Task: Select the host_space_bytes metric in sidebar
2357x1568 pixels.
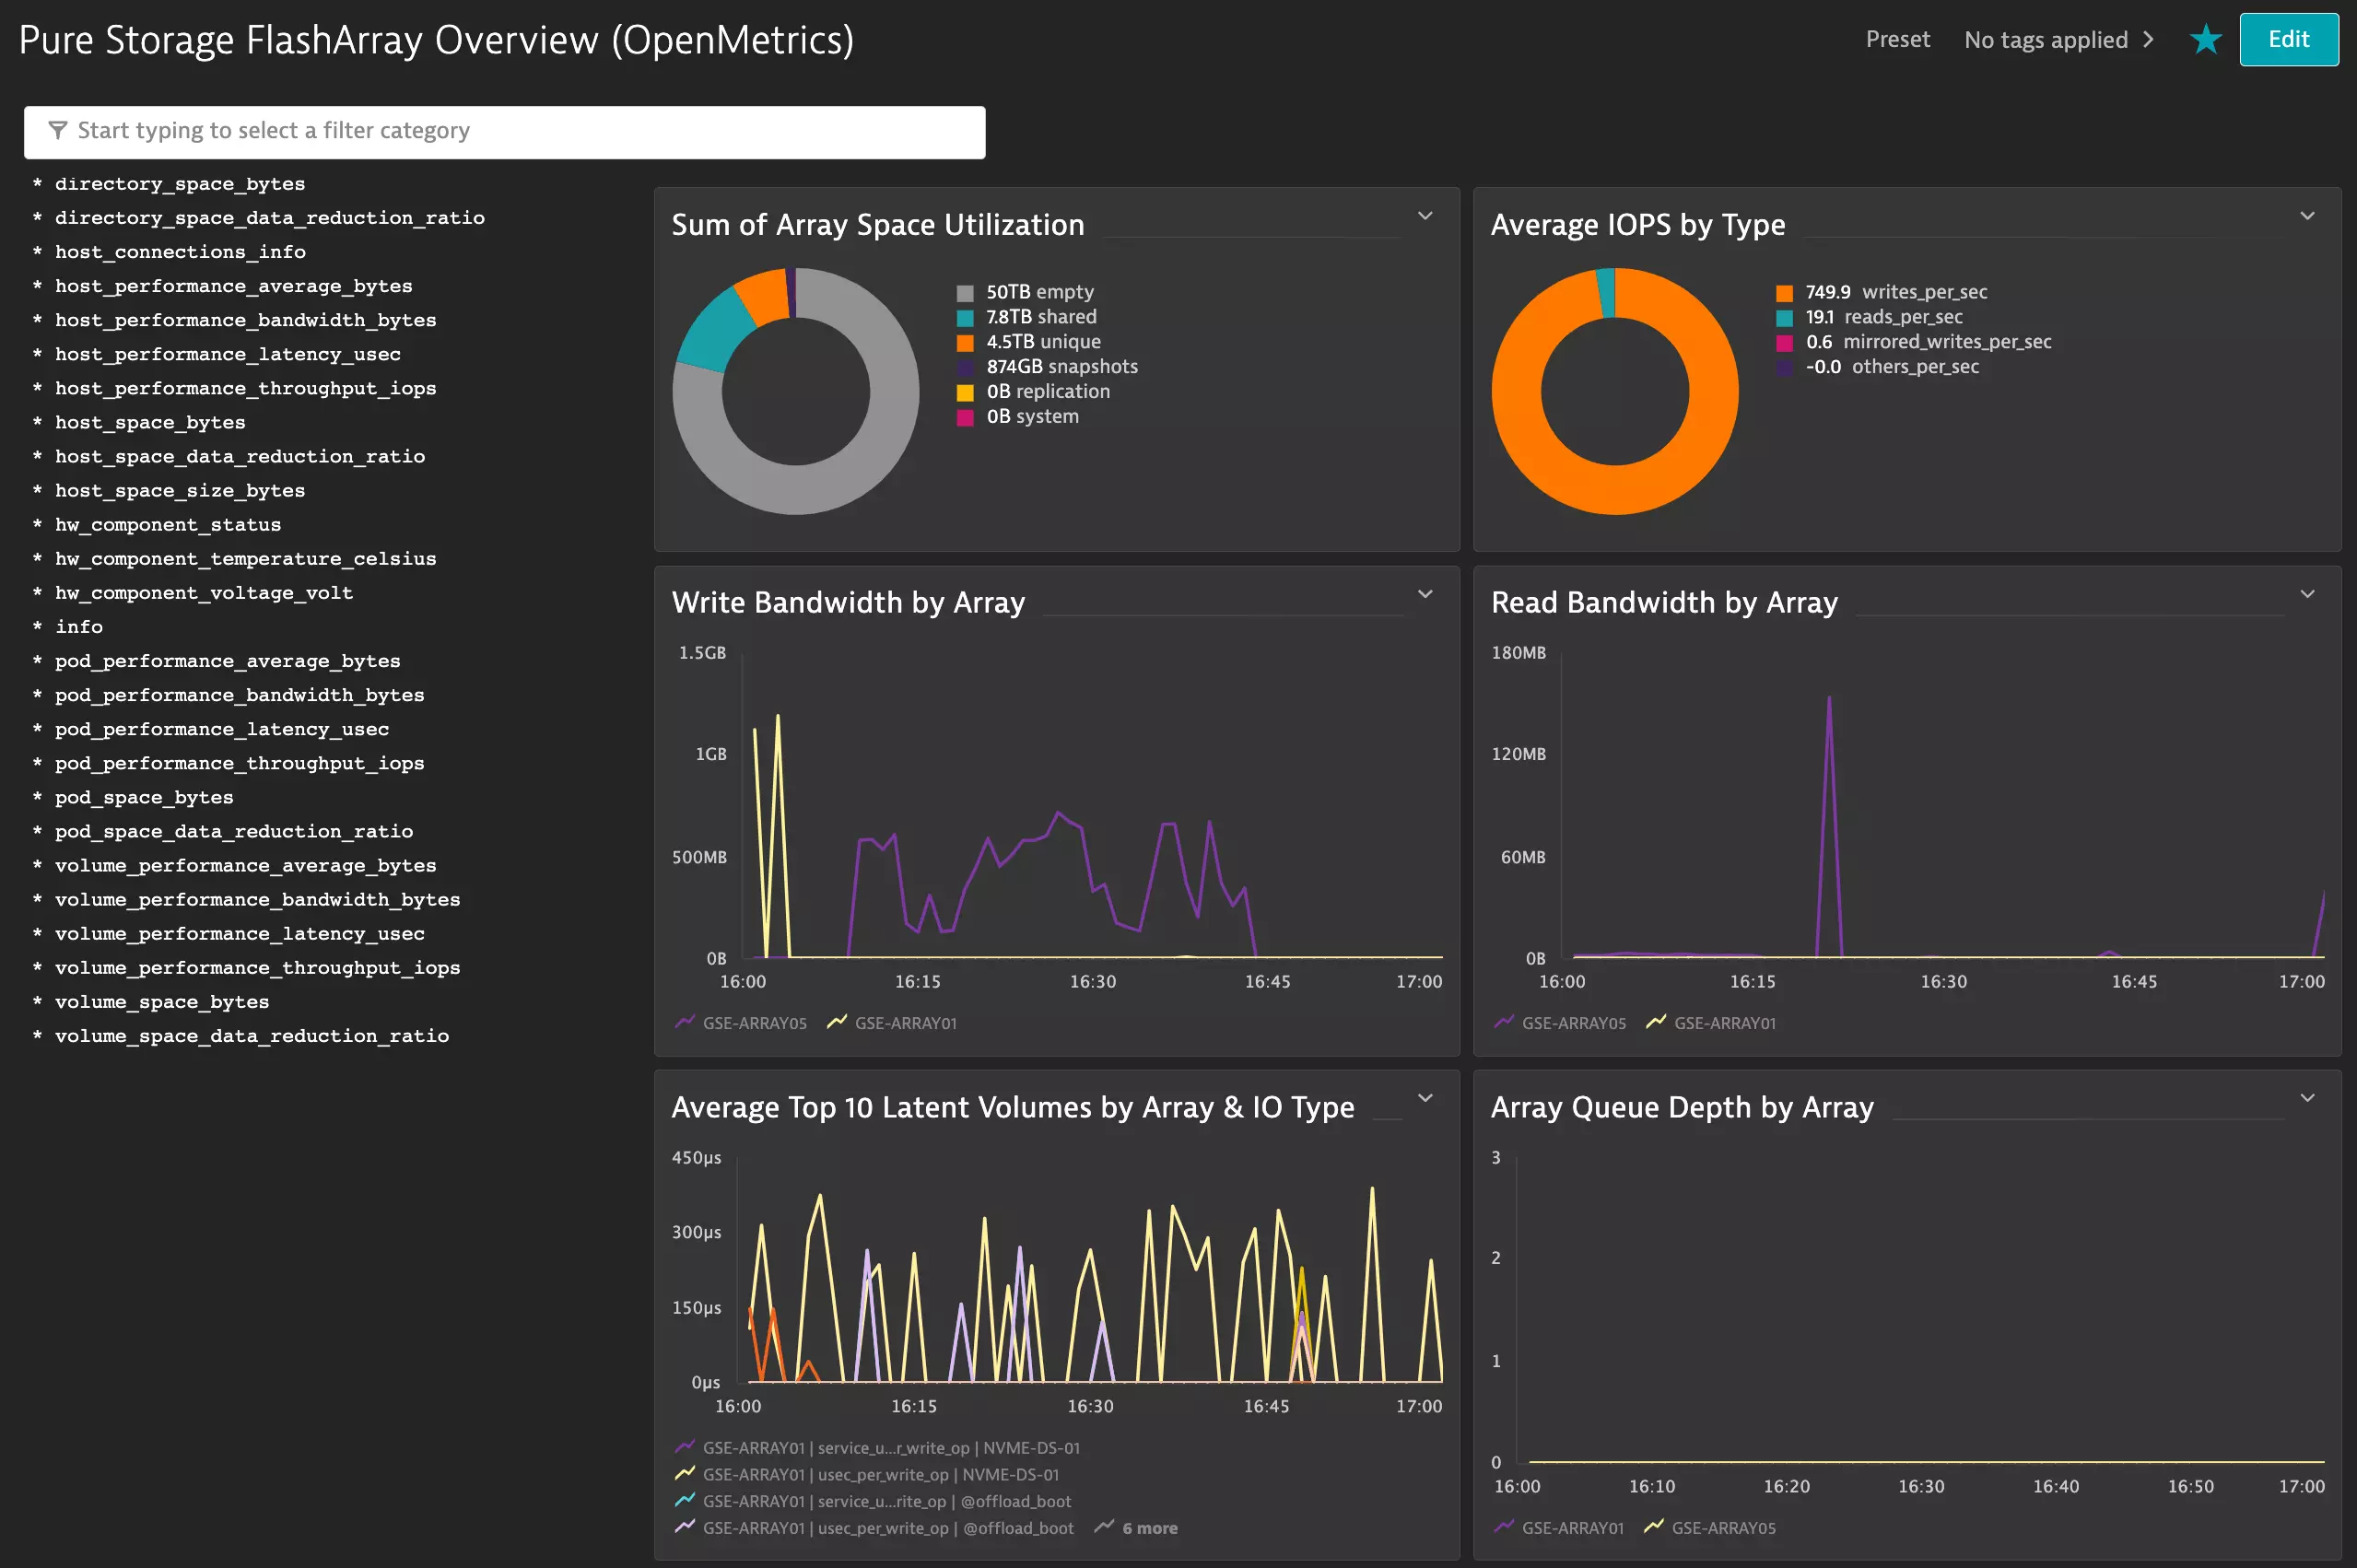Action: 150,422
